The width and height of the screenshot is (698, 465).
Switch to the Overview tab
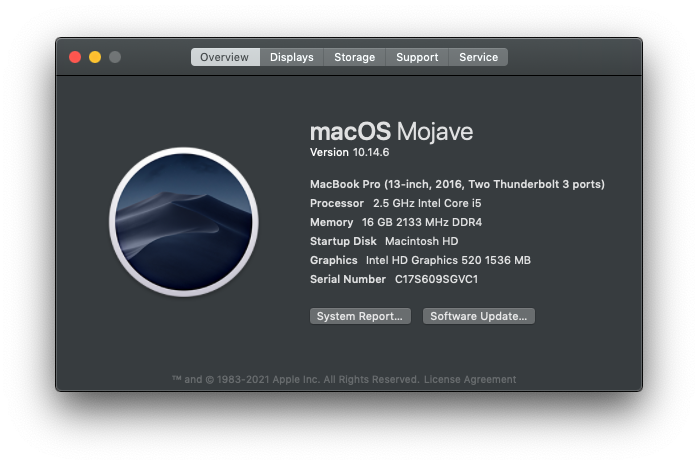tap(225, 57)
